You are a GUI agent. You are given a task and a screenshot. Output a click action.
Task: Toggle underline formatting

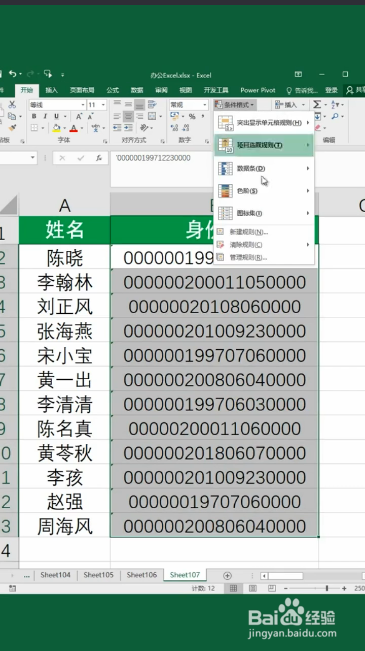click(56, 116)
